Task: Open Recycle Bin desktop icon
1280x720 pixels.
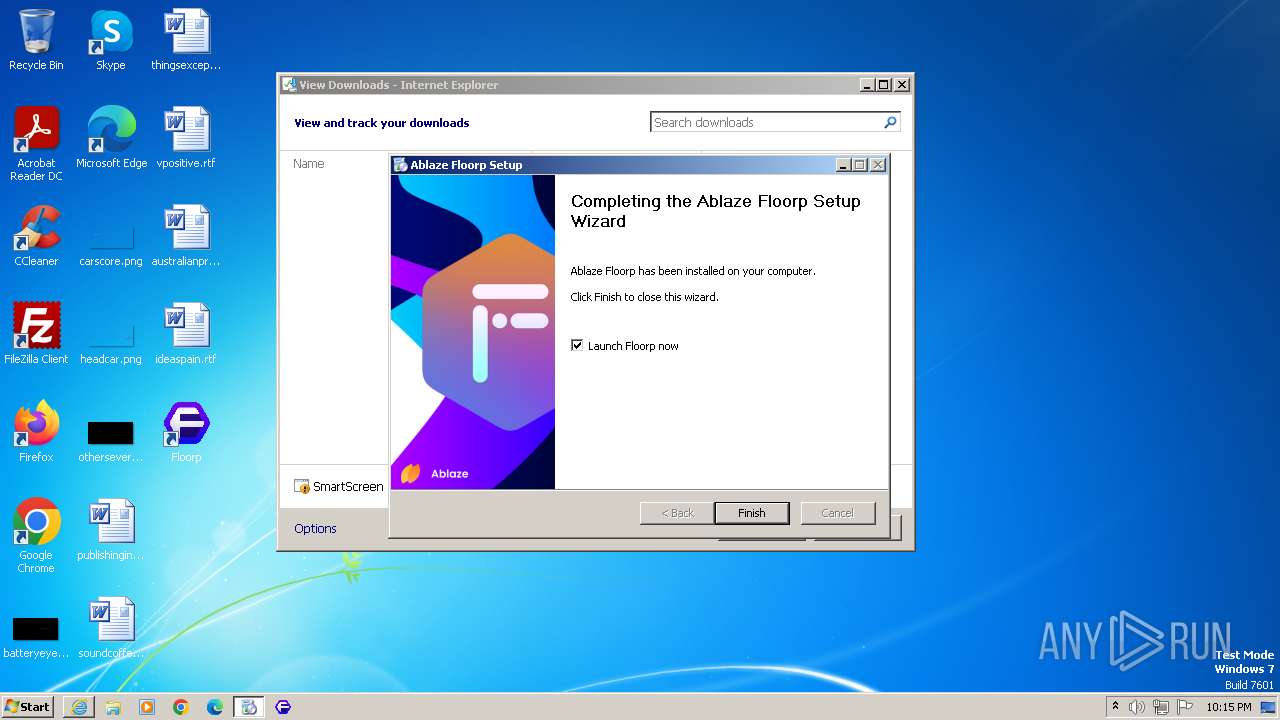Action: coord(36,40)
